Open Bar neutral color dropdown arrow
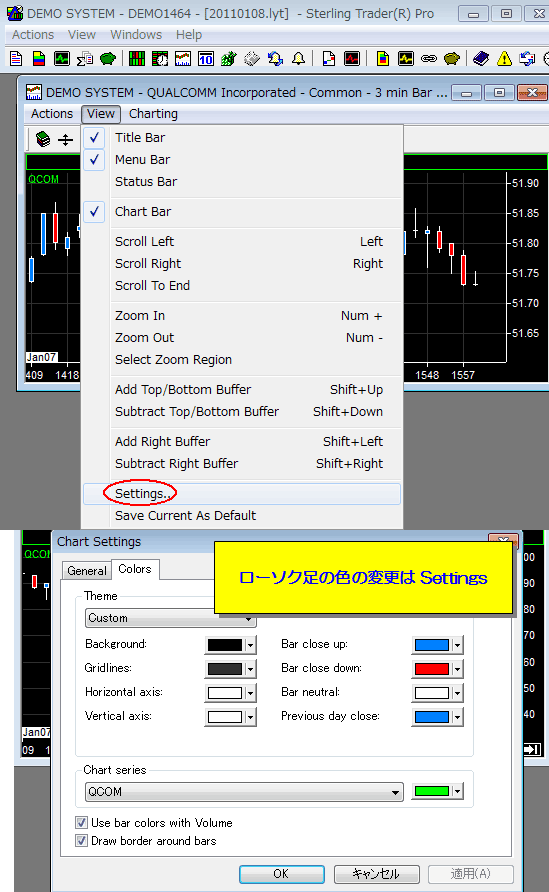The image size is (549, 892). [x=457, y=693]
